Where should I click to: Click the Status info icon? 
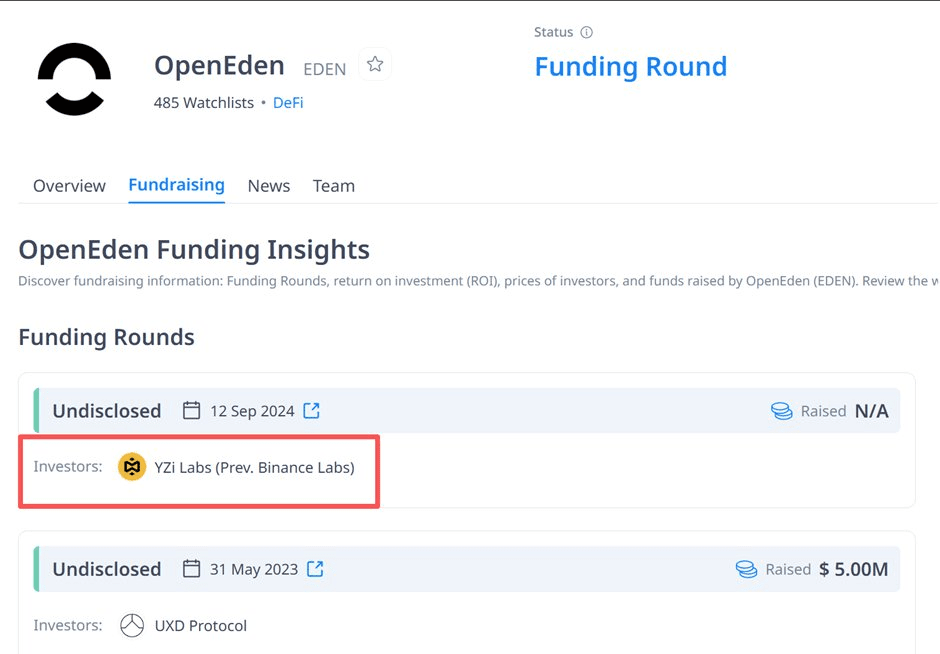[586, 32]
